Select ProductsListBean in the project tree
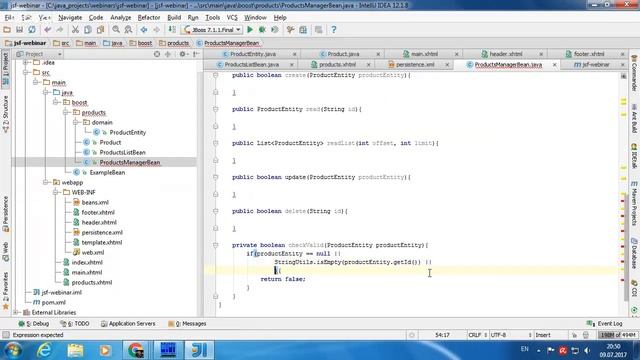The image size is (640, 360). (x=122, y=152)
